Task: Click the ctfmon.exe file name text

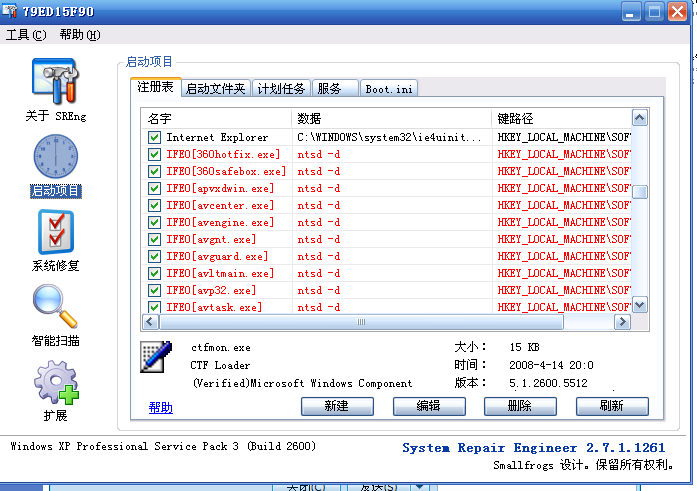Action: (x=221, y=347)
